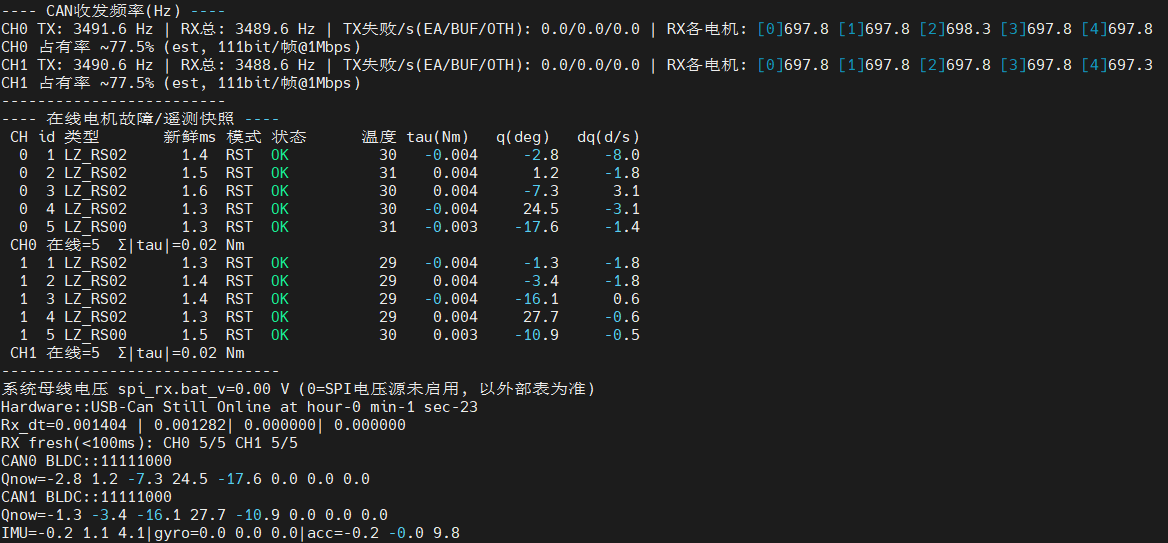Image resolution: width=1168 pixels, height=543 pixels.
Task: Click freshness '1.6' in CH0 id 3 row
Action: pyautogui.click(x=194, y=191)
